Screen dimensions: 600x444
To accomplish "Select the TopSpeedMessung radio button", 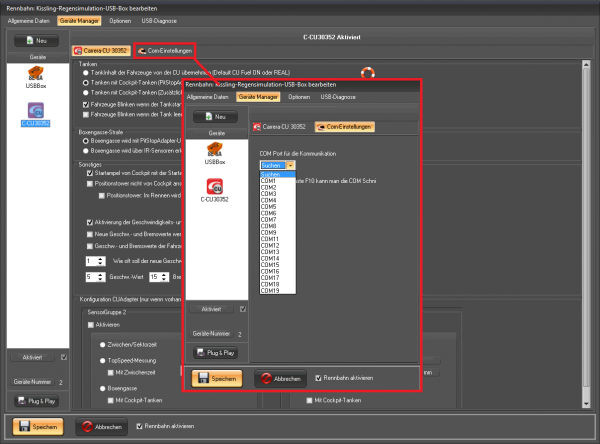I will tap(103, 361).
